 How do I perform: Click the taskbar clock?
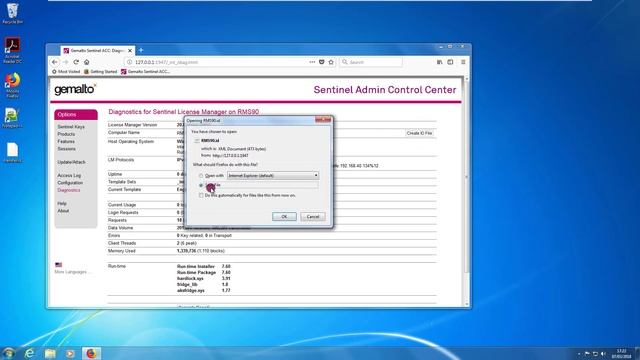point(621,353)
